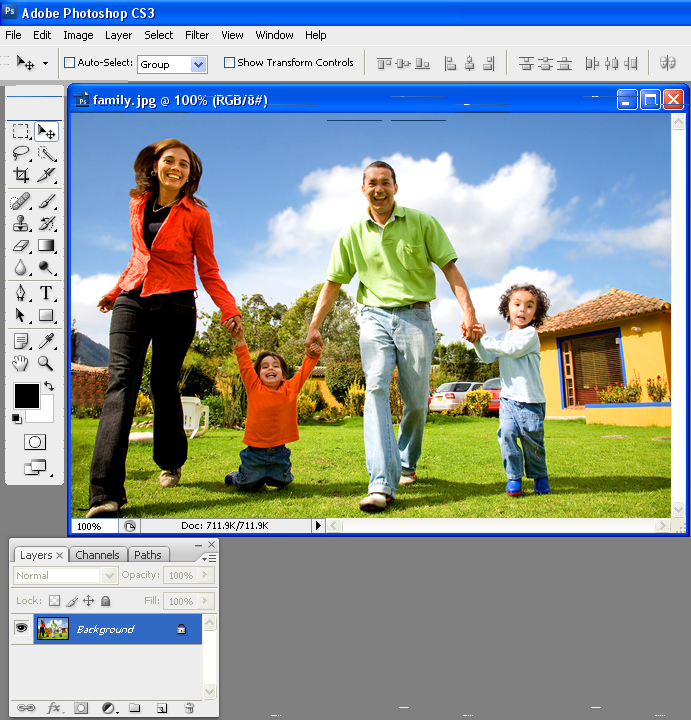Open the Group auto-select dropdown
Image resolution: width=691 pixels, height=720 pixels.
click(x=198, y=64)
